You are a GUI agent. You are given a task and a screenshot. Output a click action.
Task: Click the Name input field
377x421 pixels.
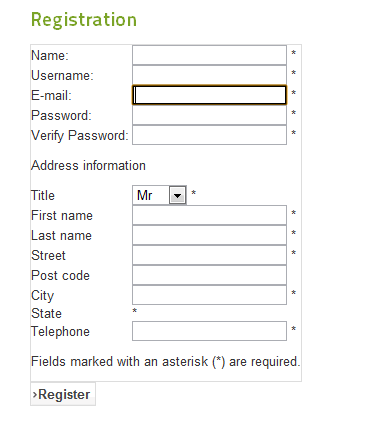(x=209, y=55)
